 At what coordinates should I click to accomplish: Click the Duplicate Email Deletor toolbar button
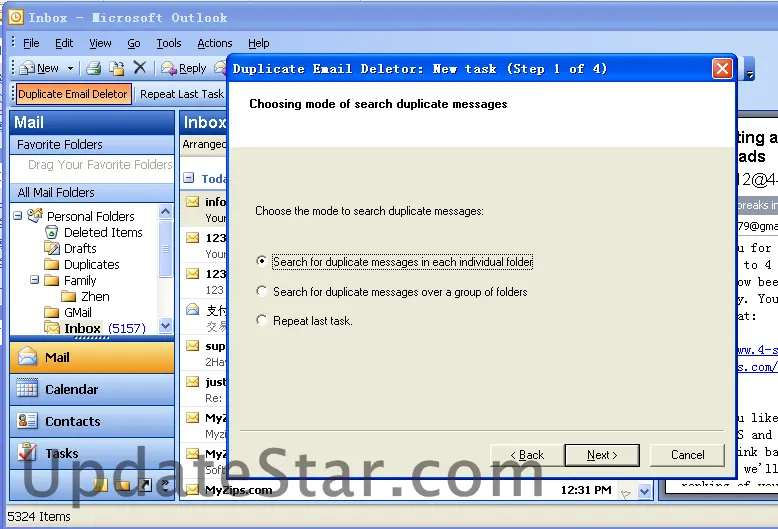(73, 94)
